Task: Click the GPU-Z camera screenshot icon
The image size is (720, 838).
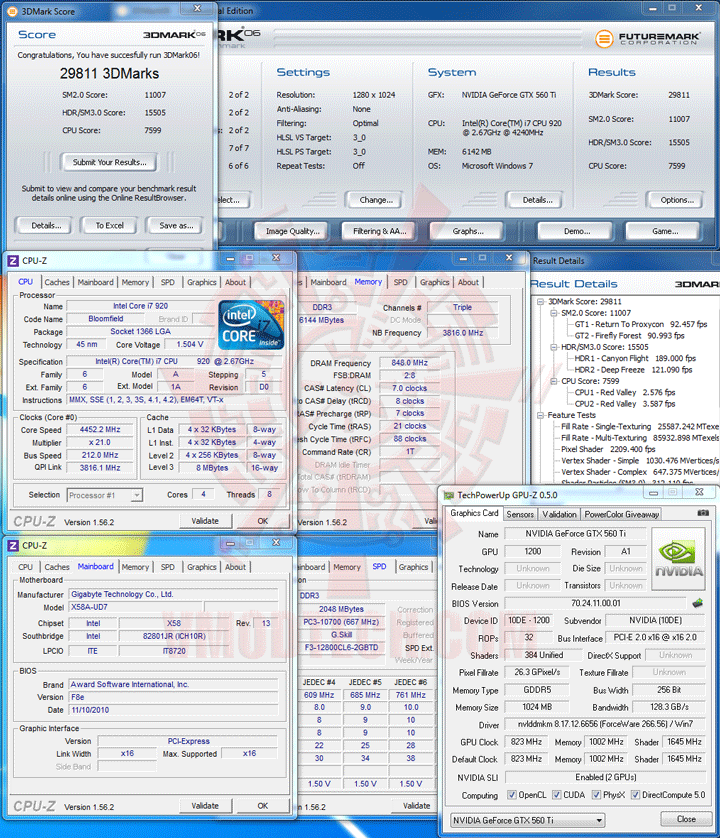Action: 703,513
